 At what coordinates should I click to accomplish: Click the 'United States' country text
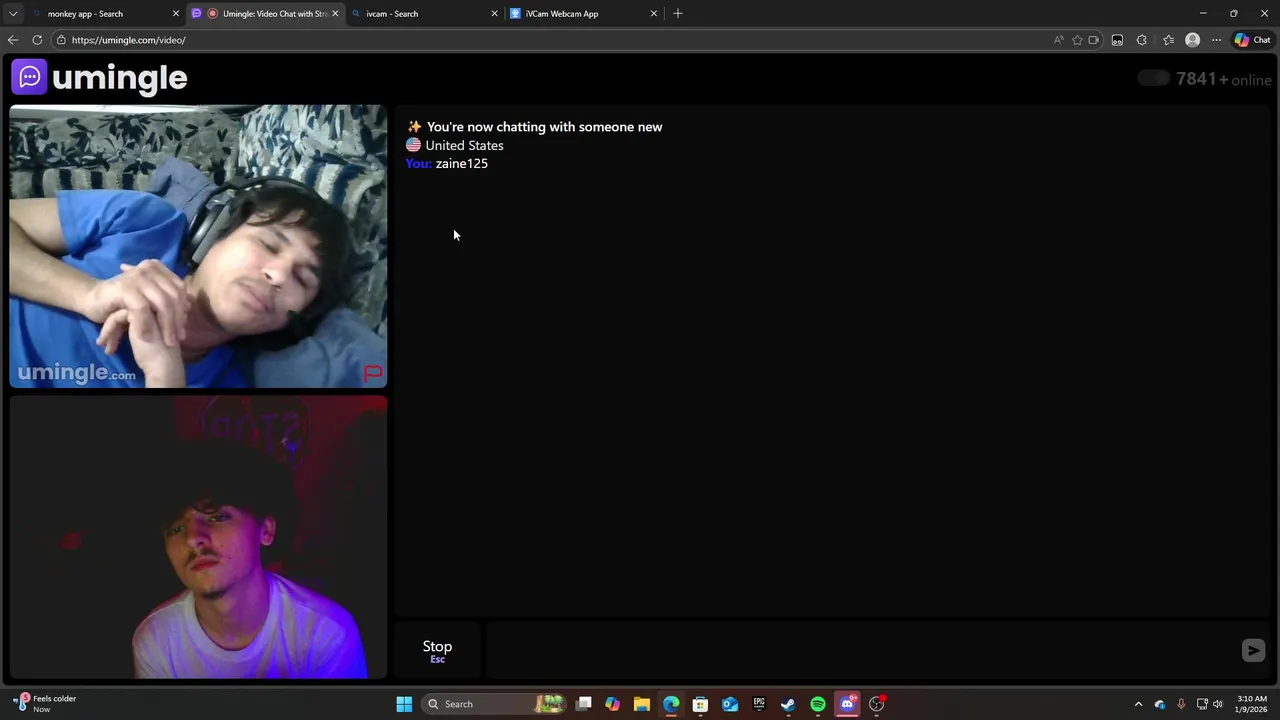[x=464, y=146]
